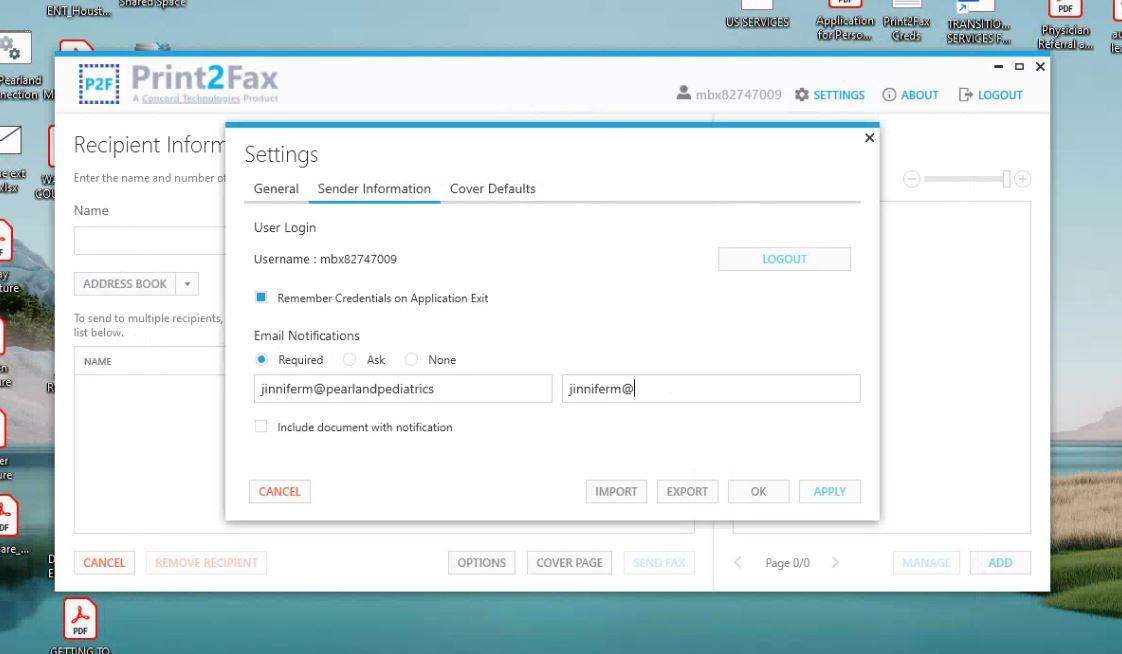Select the Print2Fax Creds desktop icon
1122x654 pixels.
(x=907, y=21)
